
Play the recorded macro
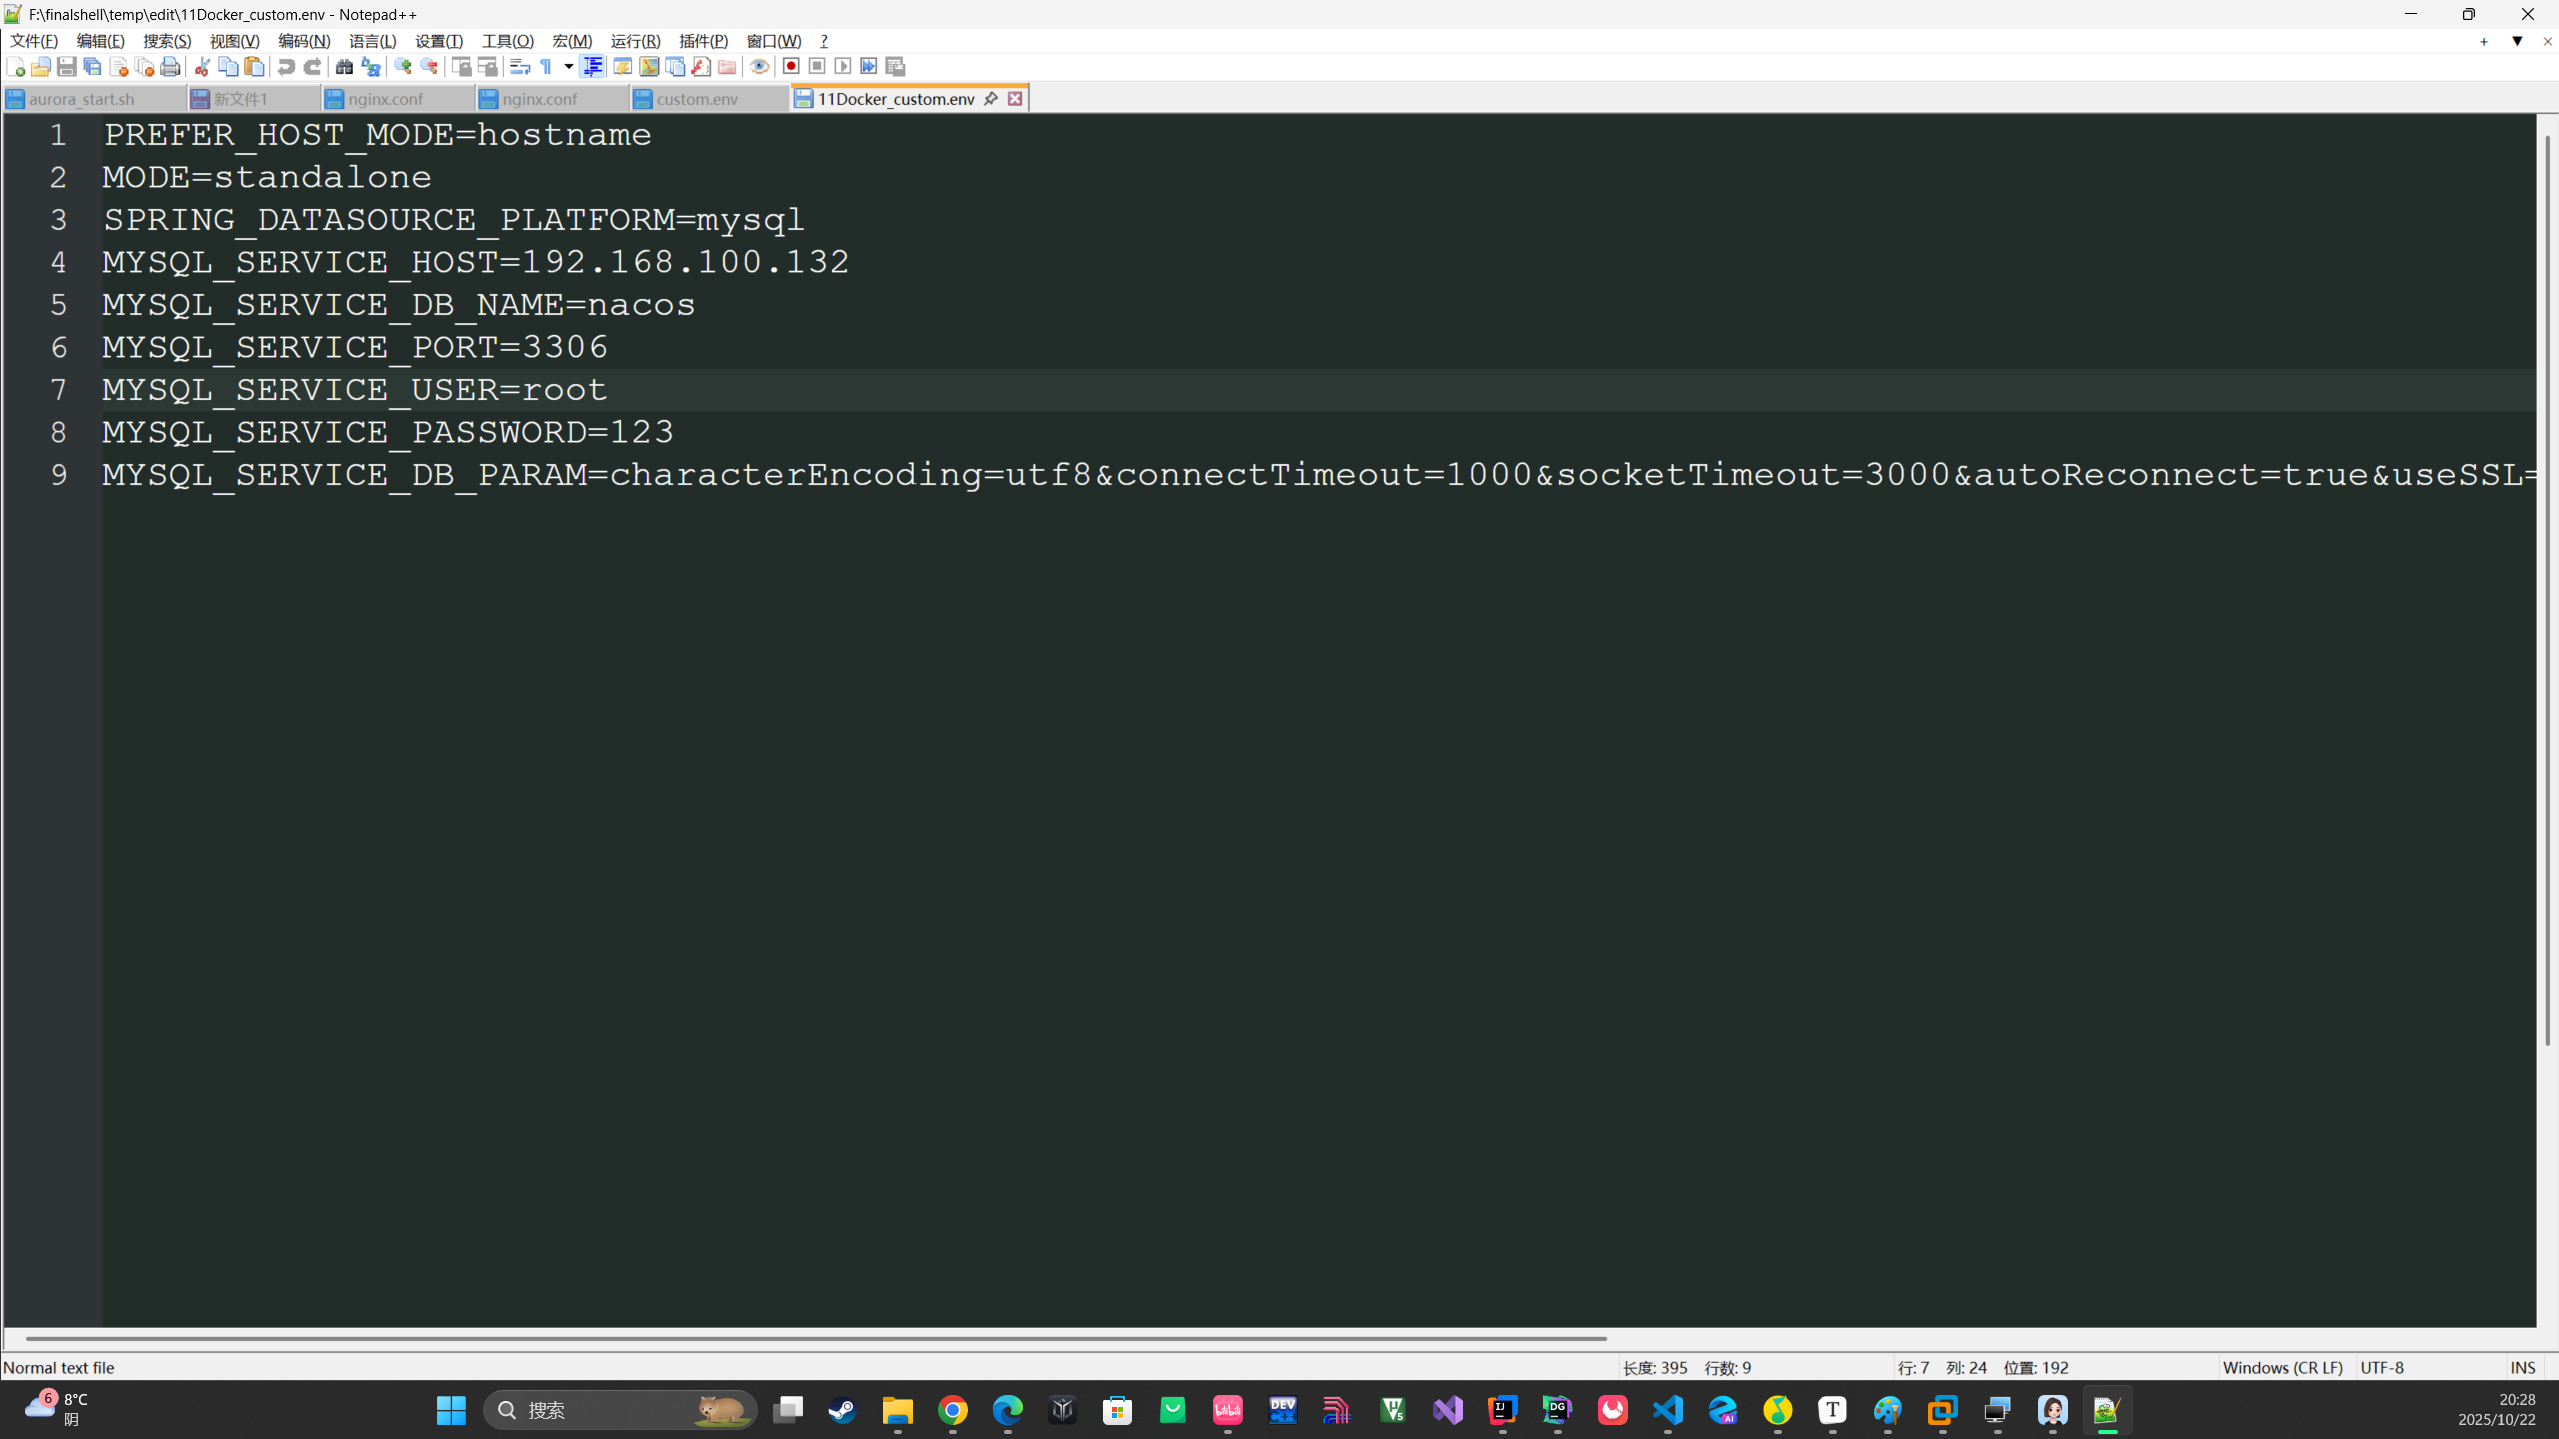[843, 66]
